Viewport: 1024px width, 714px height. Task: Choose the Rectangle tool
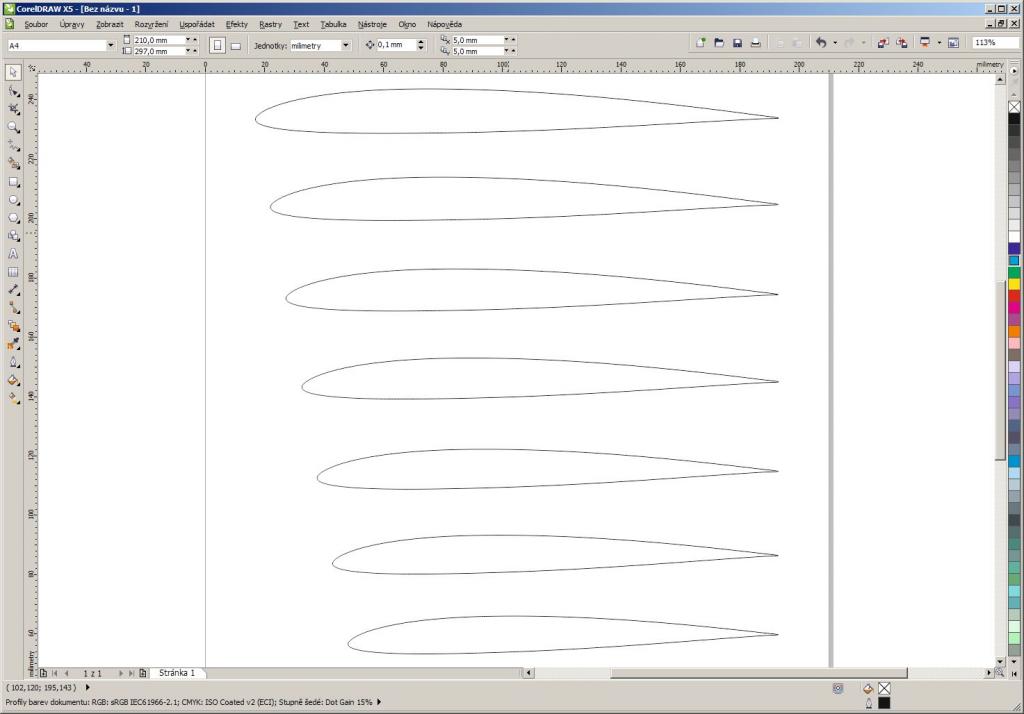13,182
